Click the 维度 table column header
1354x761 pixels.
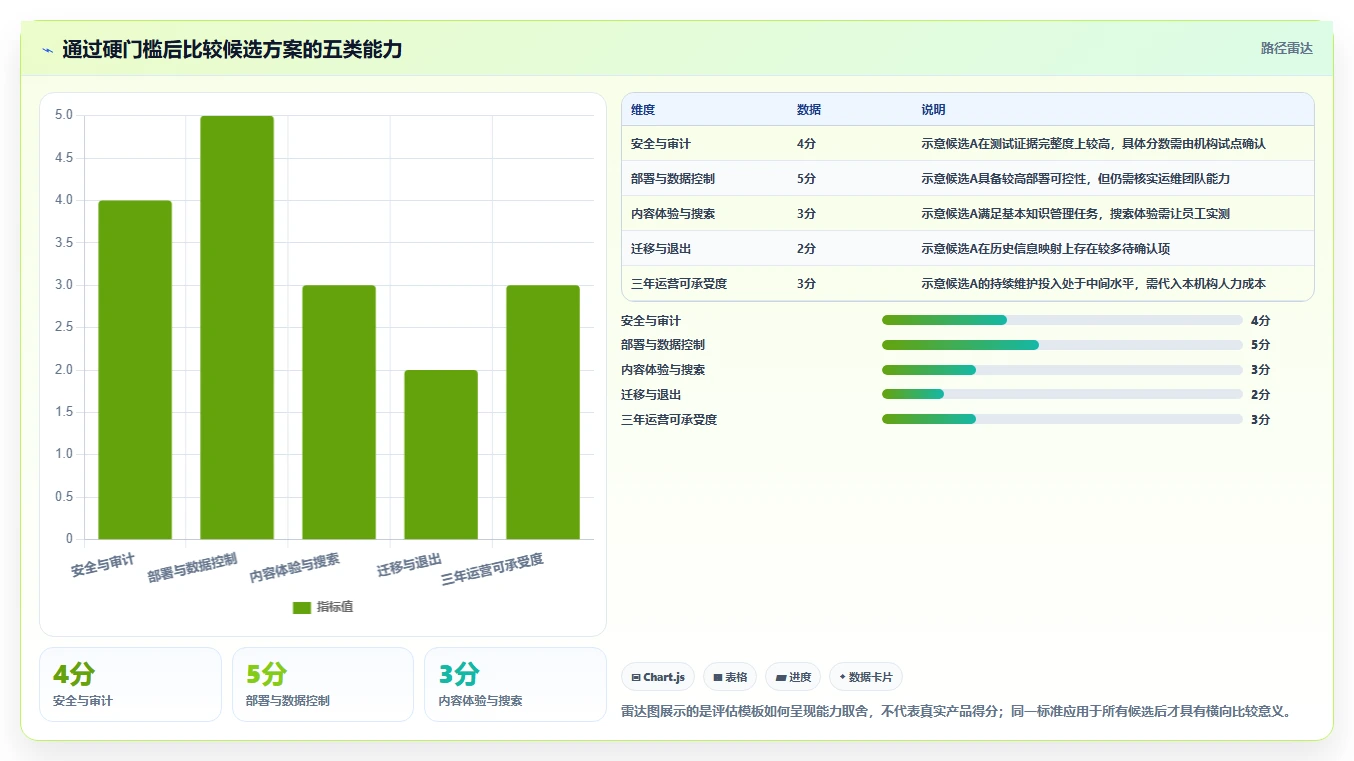[x=643, y=110]
